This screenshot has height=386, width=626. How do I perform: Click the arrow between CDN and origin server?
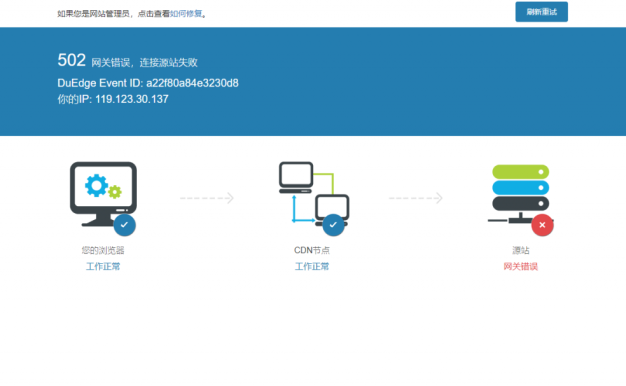coord(416,198)
